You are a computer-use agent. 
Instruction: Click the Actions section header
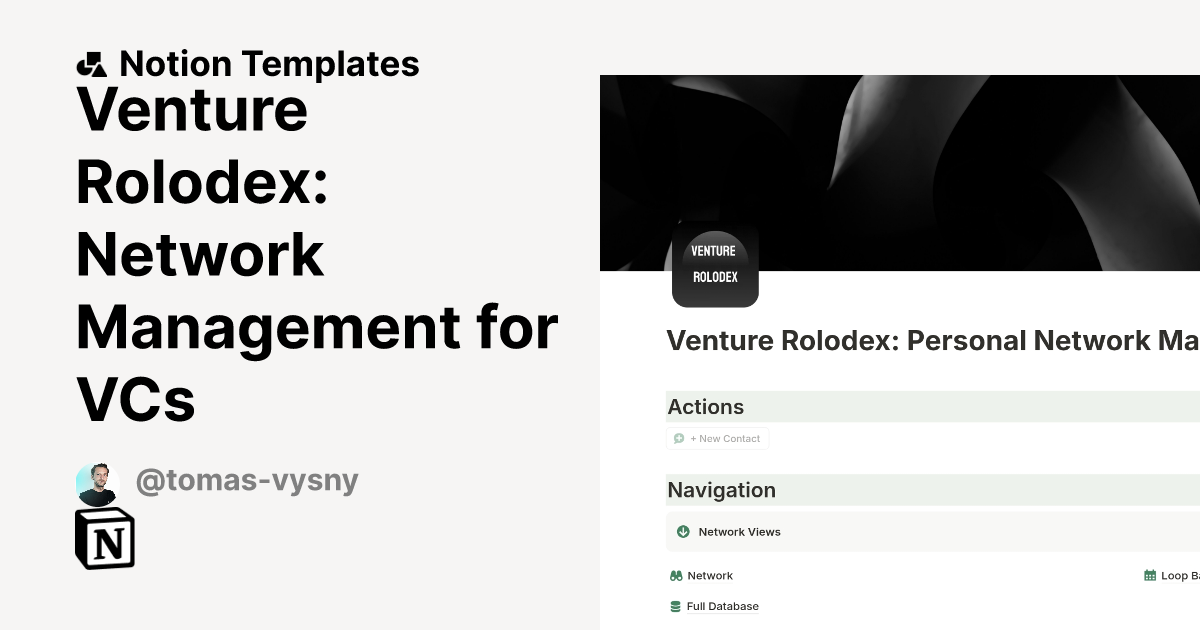pyautogui.click(x=706, y=407)
